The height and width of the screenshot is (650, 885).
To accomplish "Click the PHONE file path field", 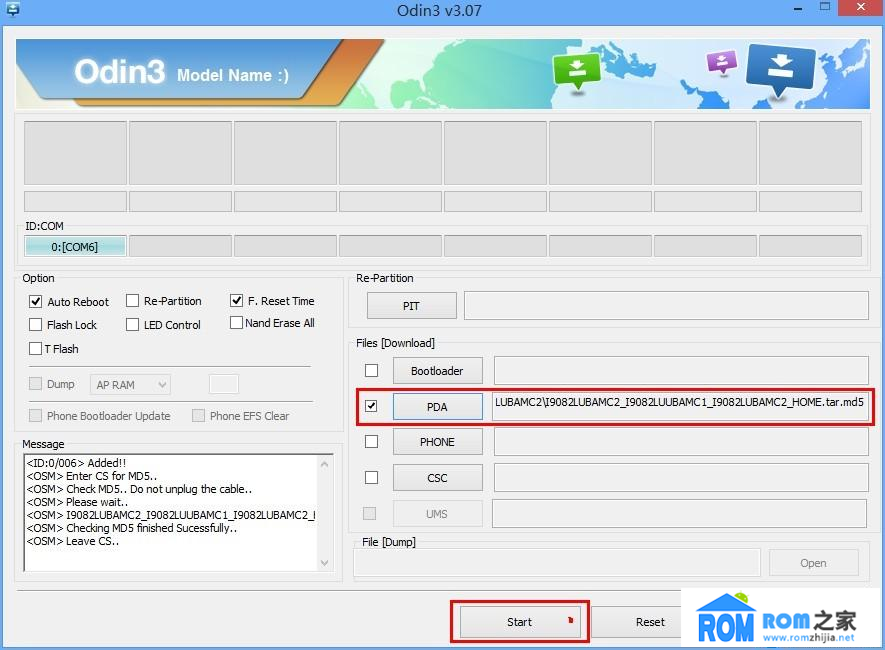I will [x=681, y=442].
